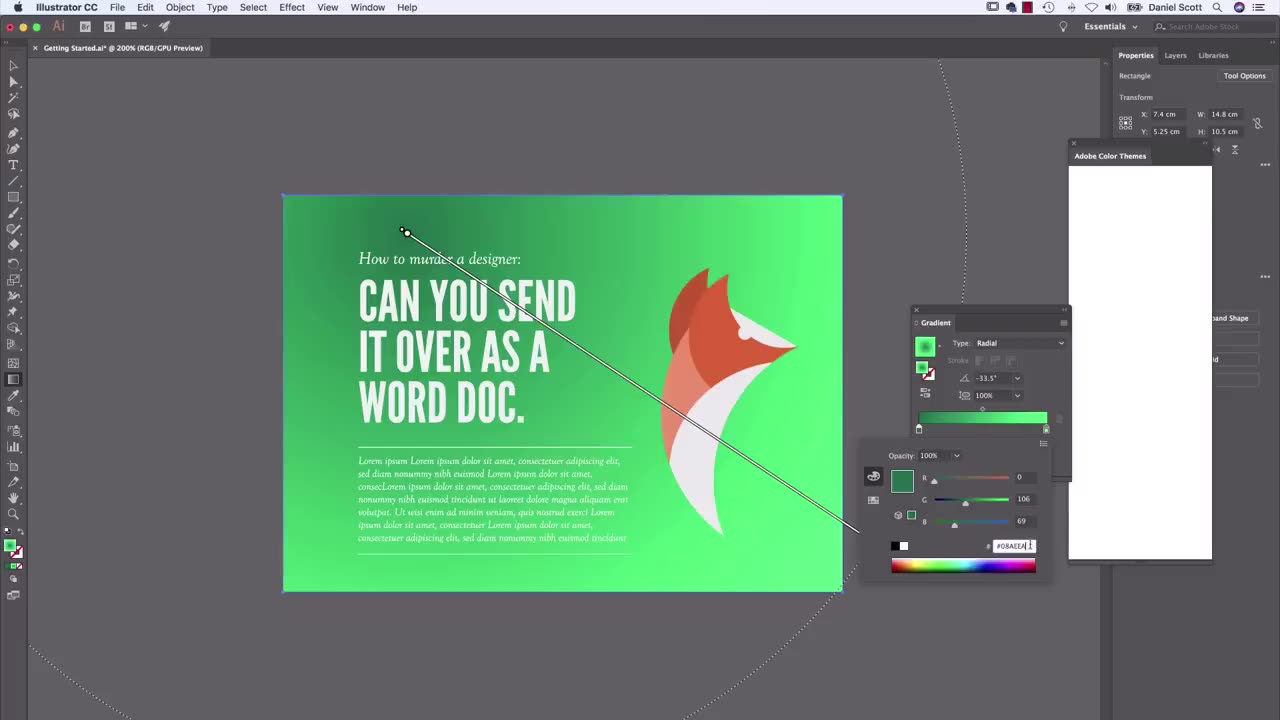Click the W field showing 14.8 cm
The width and height of the screenshot is (1280, 720).
tap(1227, 114)
